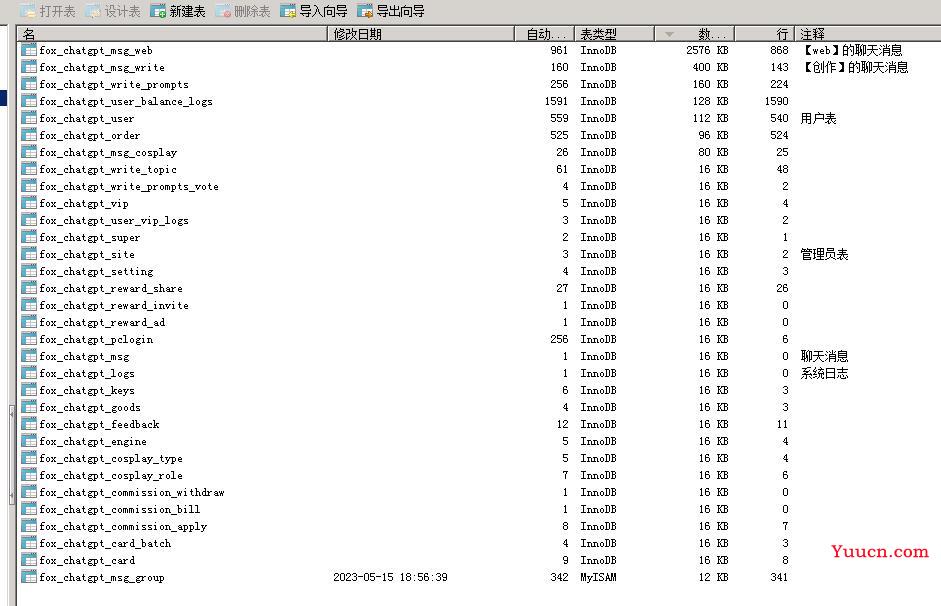This screenshot has height=606, width=941.
Task: Click the 聊天消息 comment for fox_chatgpt_msg
Action: (x=824, y=356)
